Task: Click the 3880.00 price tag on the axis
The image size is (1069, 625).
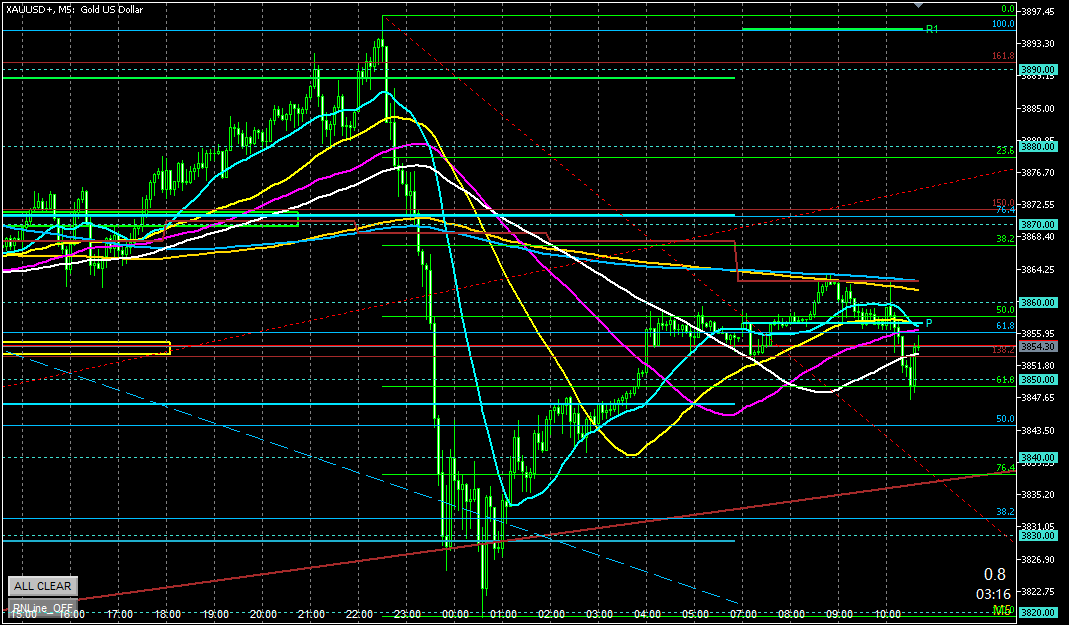Action: pyautogui.click(x=1038, y=146)
